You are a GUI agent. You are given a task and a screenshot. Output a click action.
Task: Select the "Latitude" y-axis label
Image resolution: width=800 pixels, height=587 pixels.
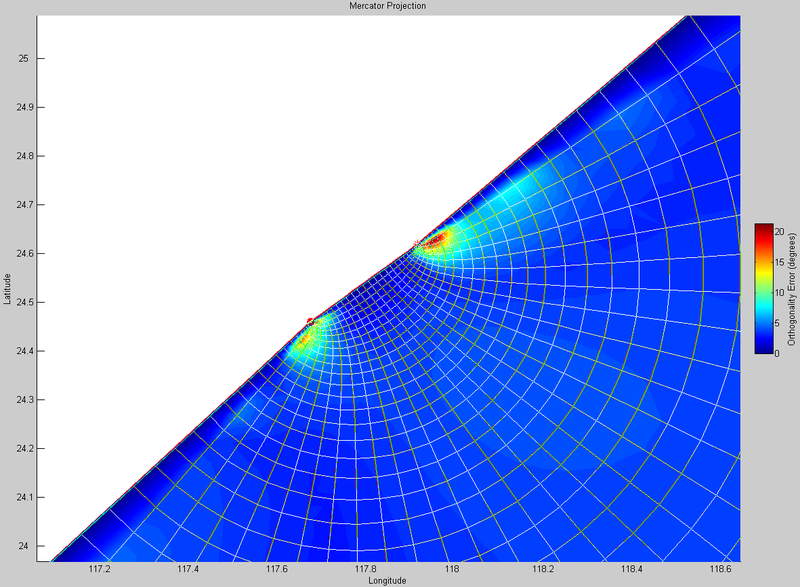(x=7, y=289)
